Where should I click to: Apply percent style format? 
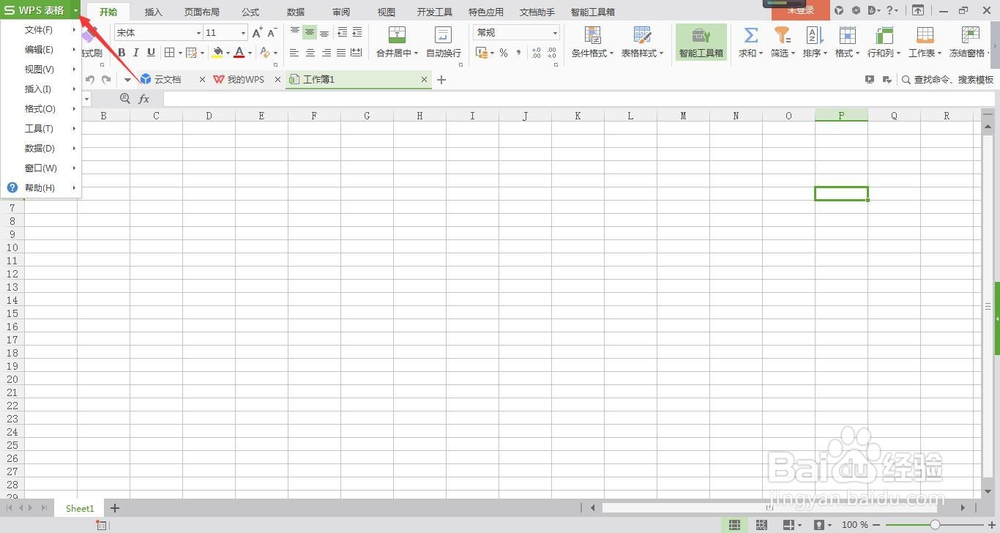click(x=504, y=53)
